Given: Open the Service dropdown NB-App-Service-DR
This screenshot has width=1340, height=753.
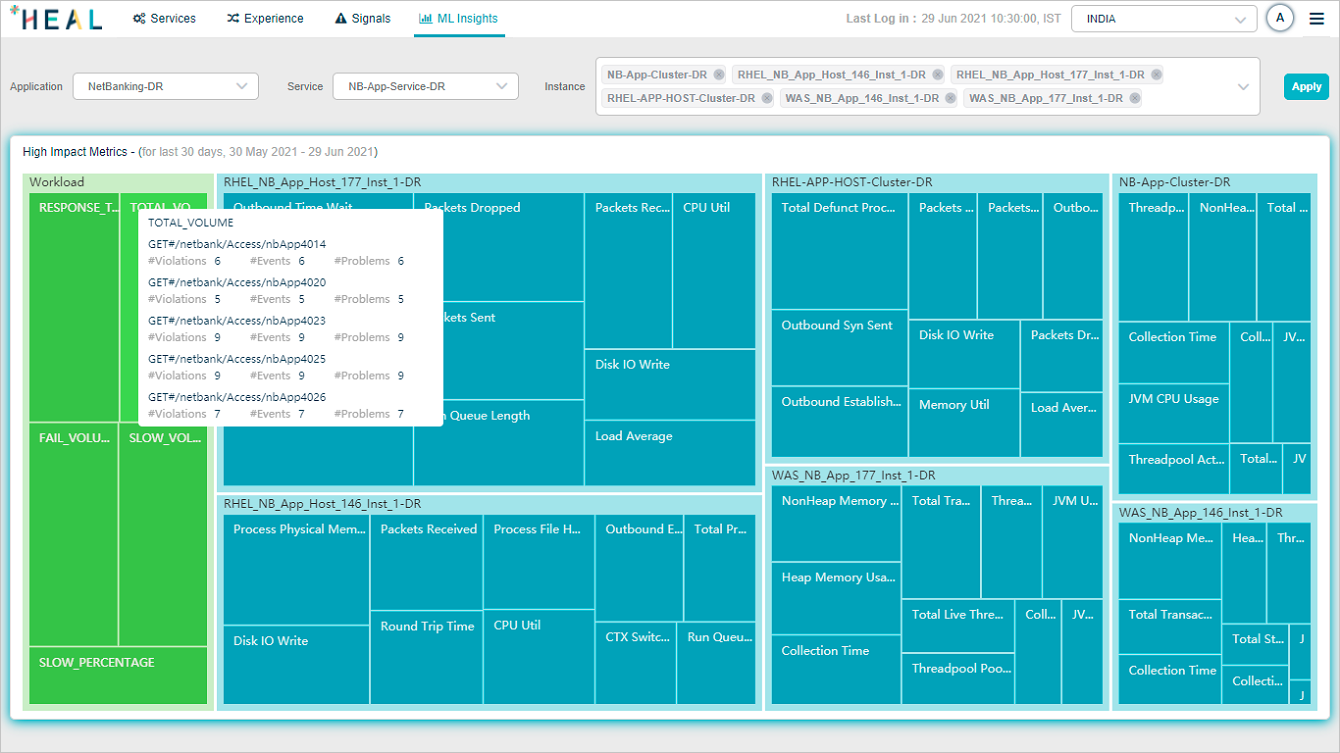Looking at the screenshot, I should [425, 87].
